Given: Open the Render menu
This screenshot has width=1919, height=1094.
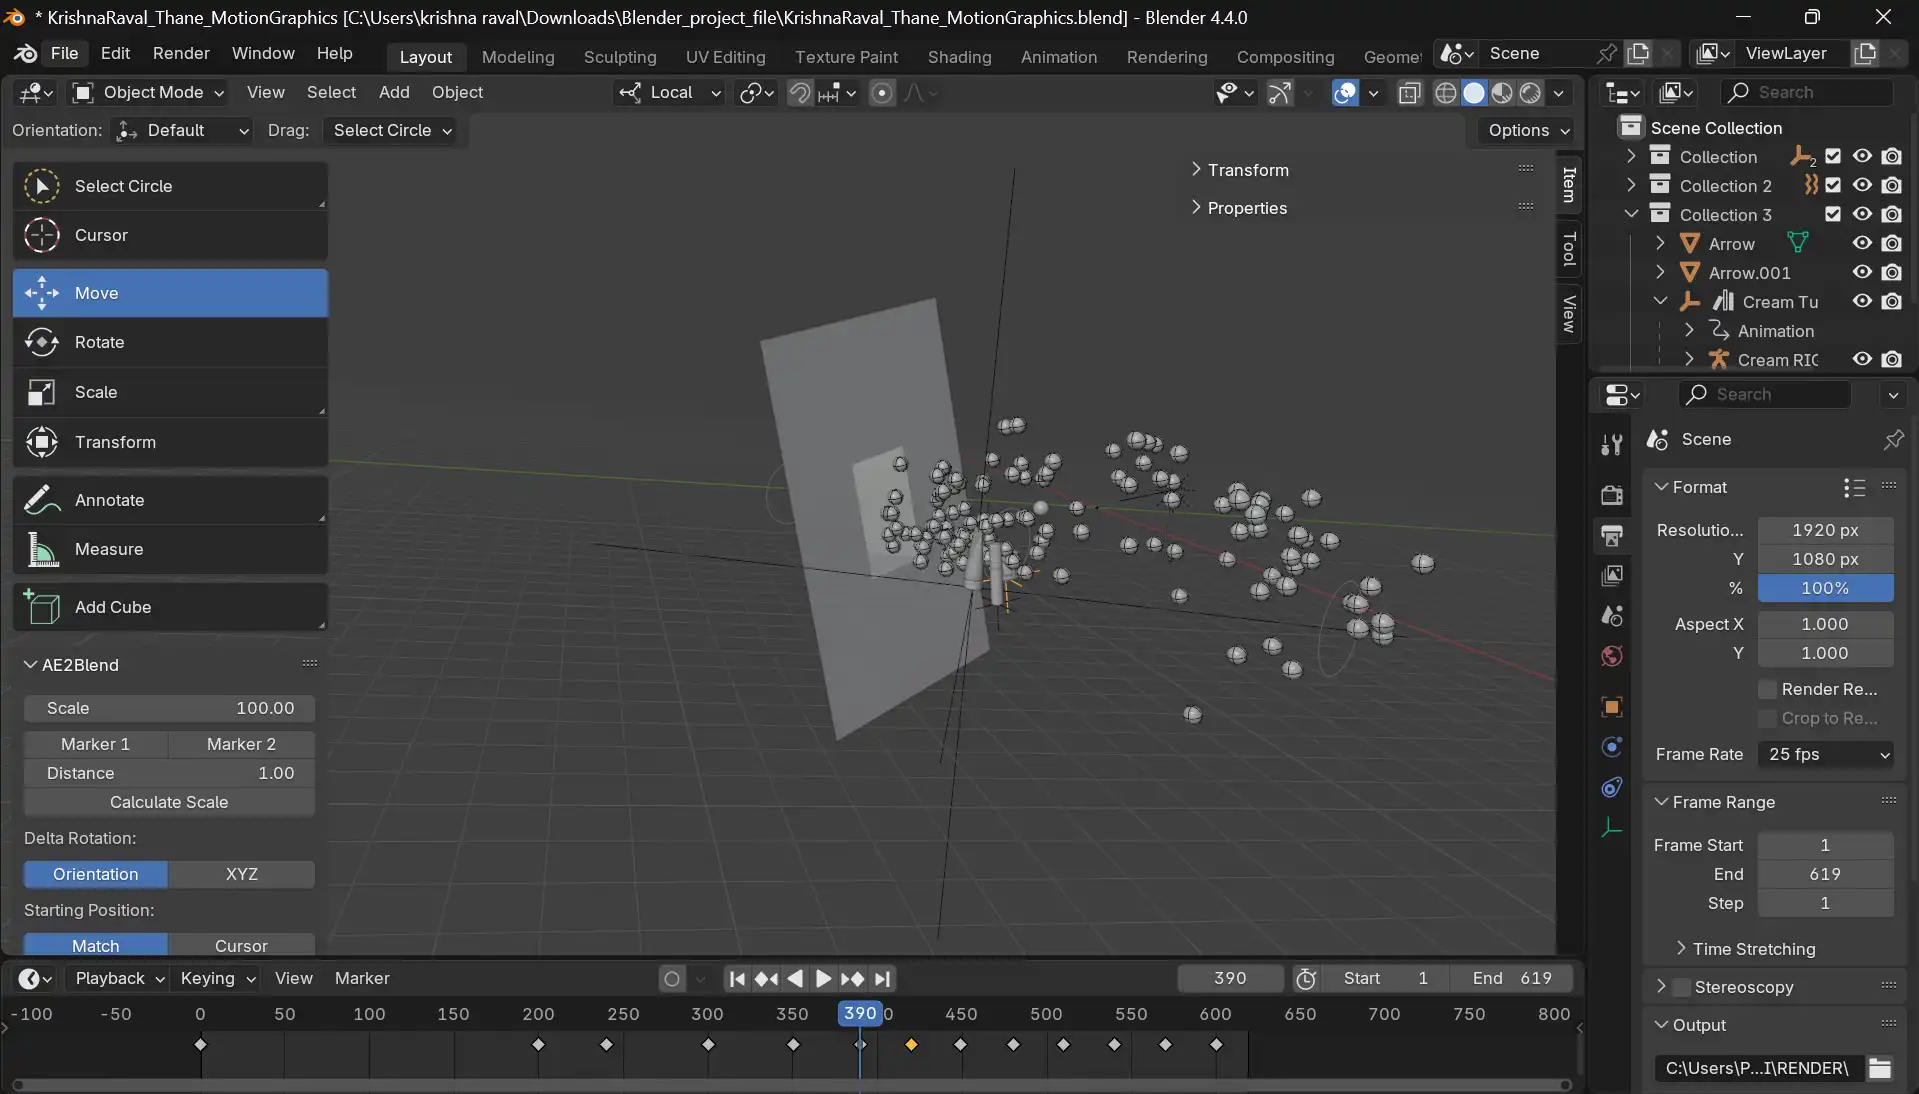Looking at the screenshot, I should [x=181, y=53].
